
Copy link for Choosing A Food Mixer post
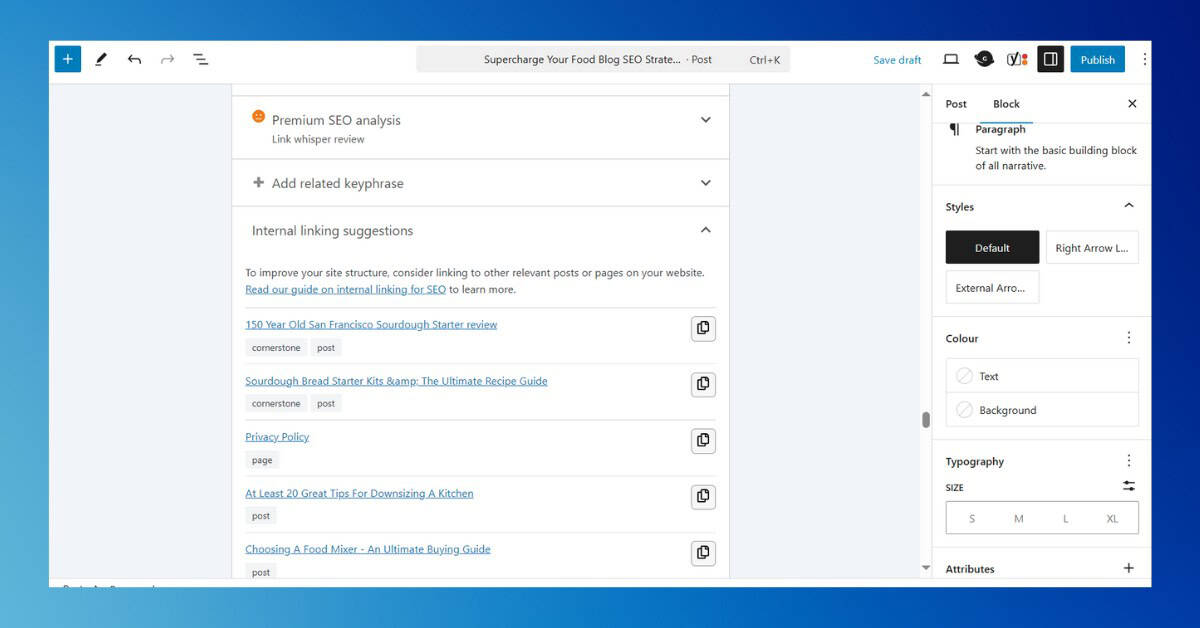pyautogui.click(x=703, y=552)
